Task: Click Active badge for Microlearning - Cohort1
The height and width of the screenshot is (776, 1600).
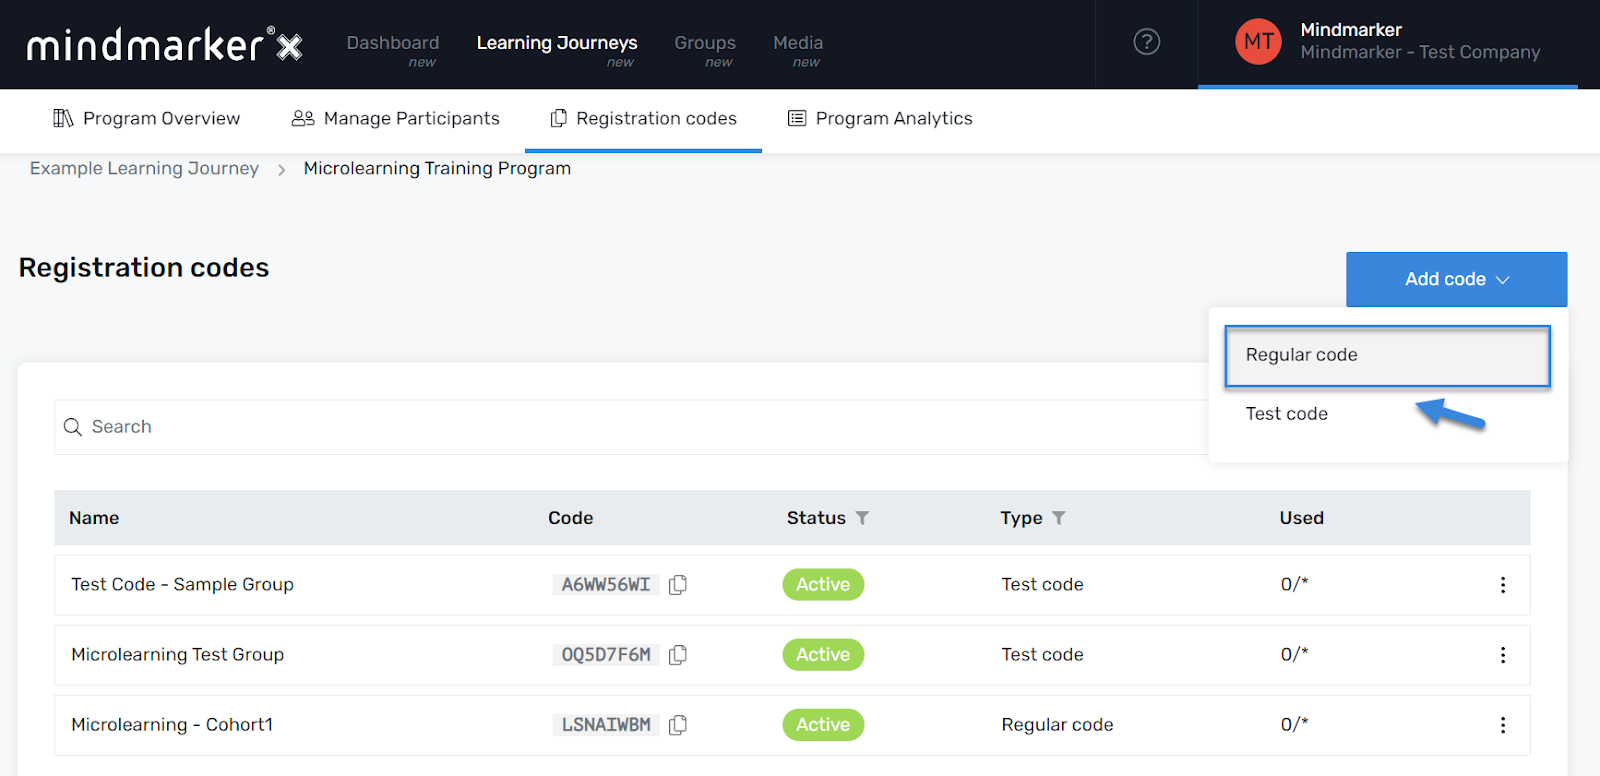Action: pos(823,725)
